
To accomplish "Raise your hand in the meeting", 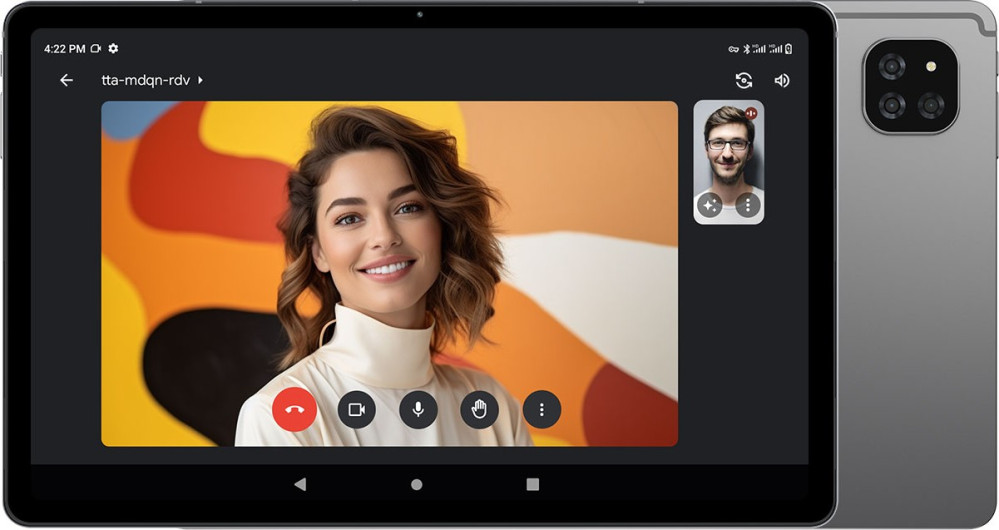I will tap(479, 409).
